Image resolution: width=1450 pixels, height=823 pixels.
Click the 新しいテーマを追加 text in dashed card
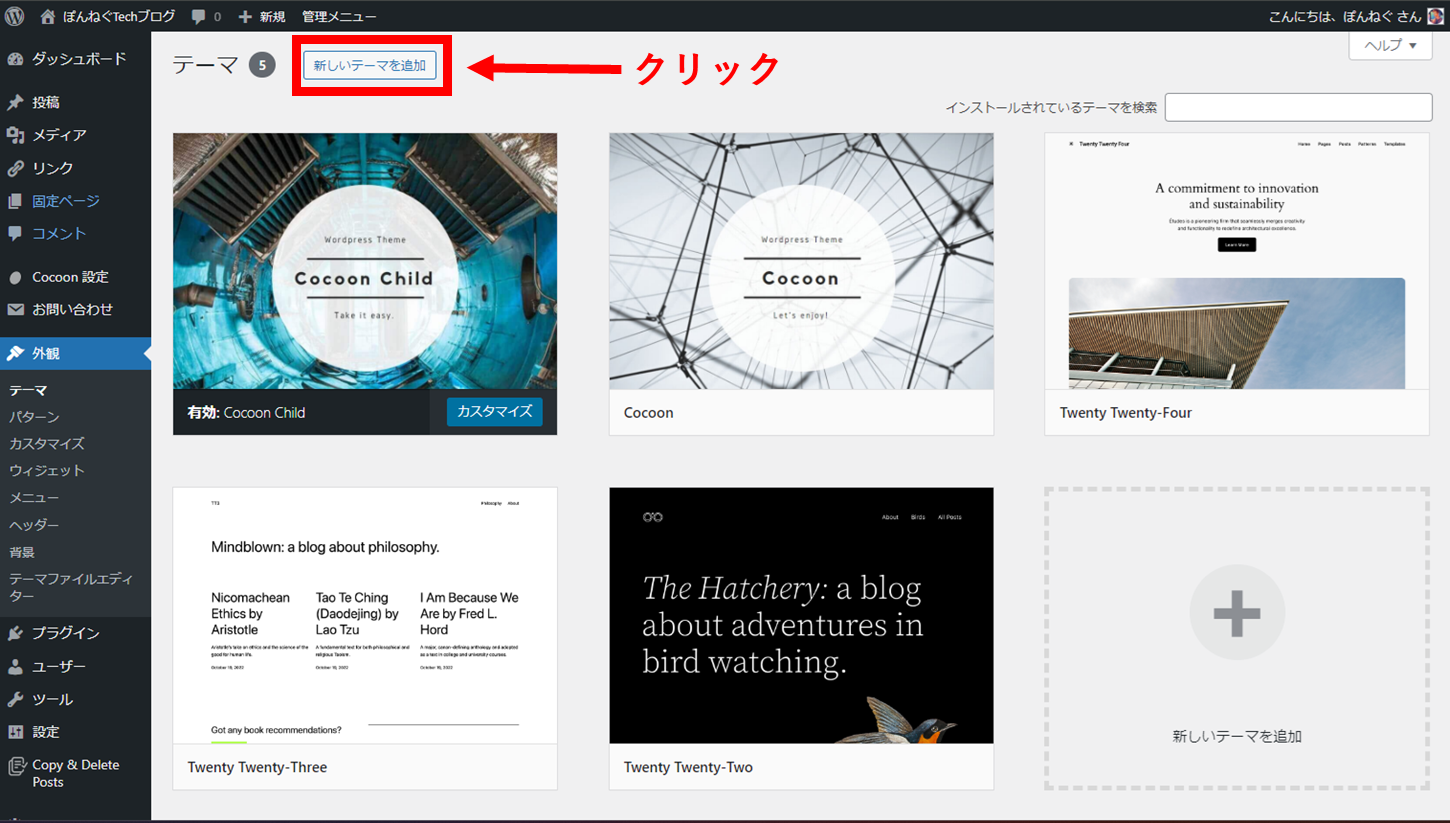(1237, 736)
